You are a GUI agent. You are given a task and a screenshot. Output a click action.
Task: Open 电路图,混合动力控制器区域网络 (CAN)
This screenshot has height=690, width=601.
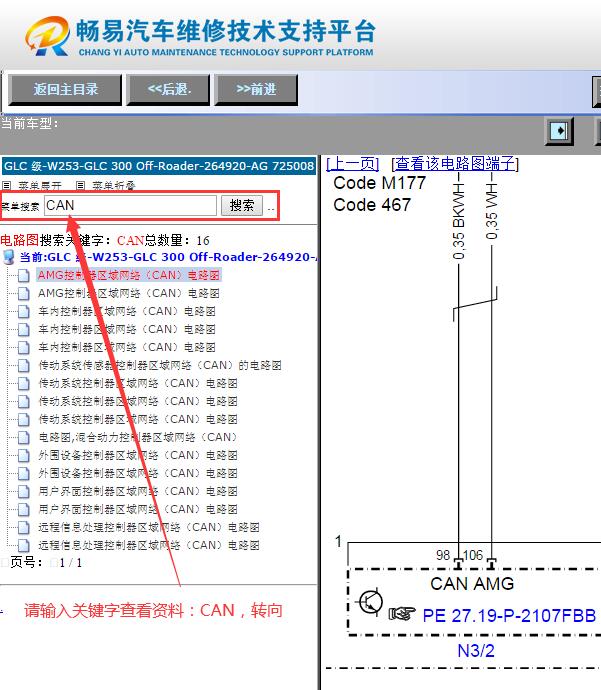(138, 437)
